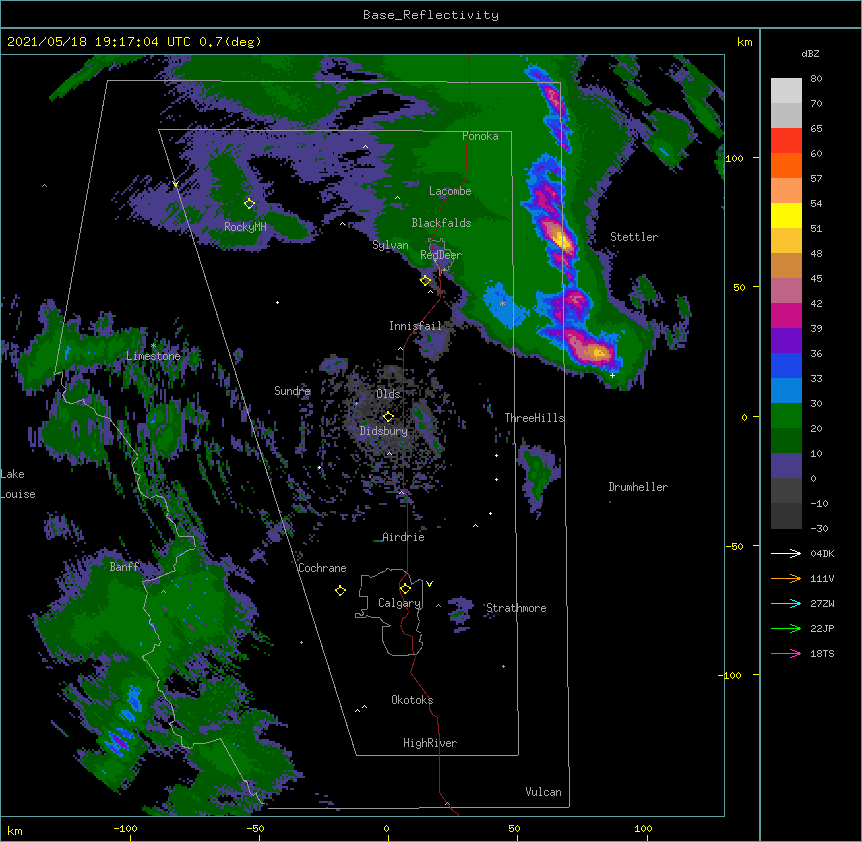Click the 50 tick label on right axis
This screenshot has height=842, width=862.
739,287
